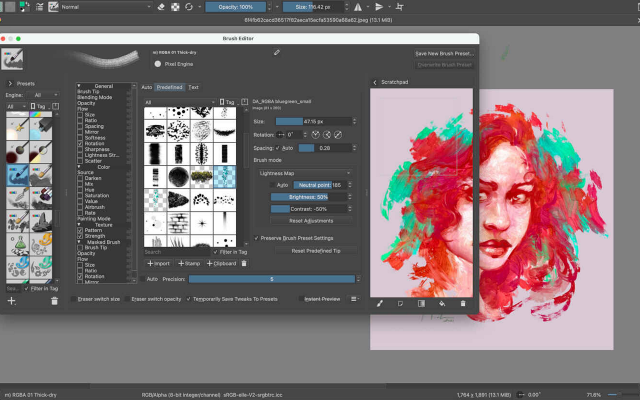Collapse Scratchpad using its chevron
The width and height of the screenshot is (640, 400).
375,82
